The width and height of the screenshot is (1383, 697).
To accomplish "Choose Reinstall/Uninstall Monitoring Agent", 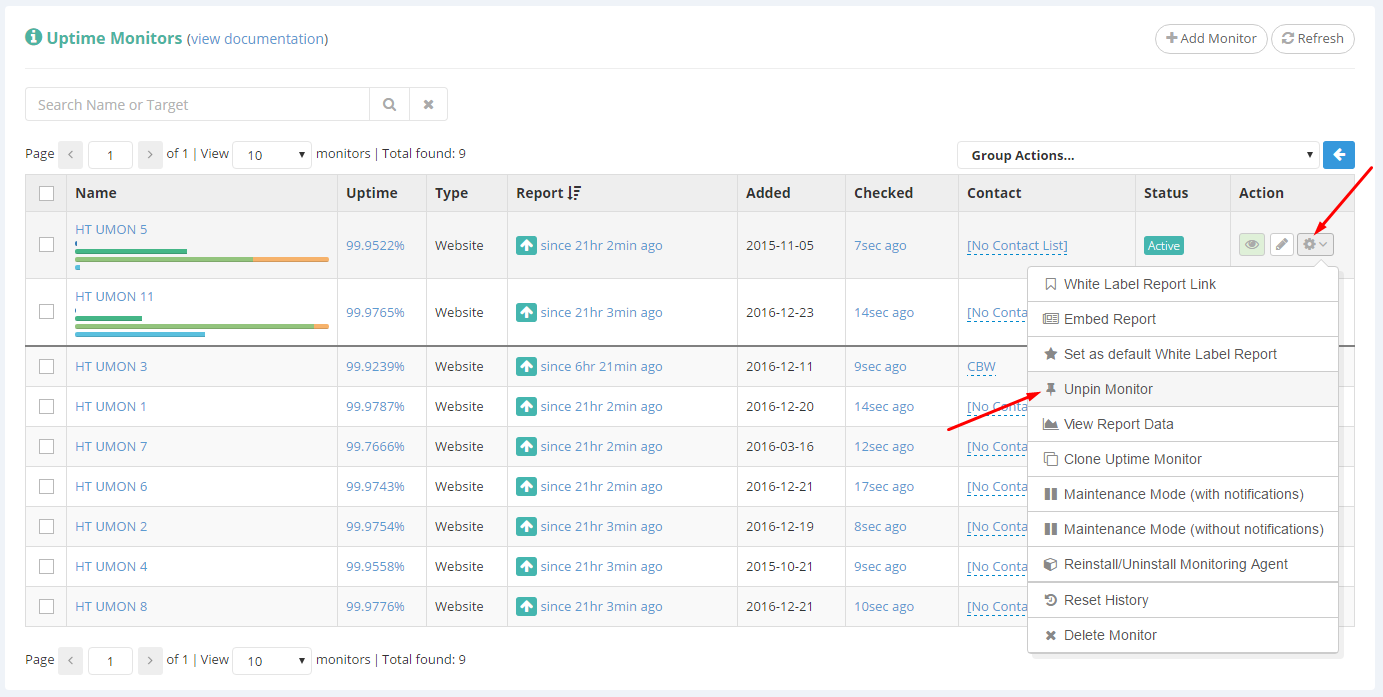I will point(1183,564).
